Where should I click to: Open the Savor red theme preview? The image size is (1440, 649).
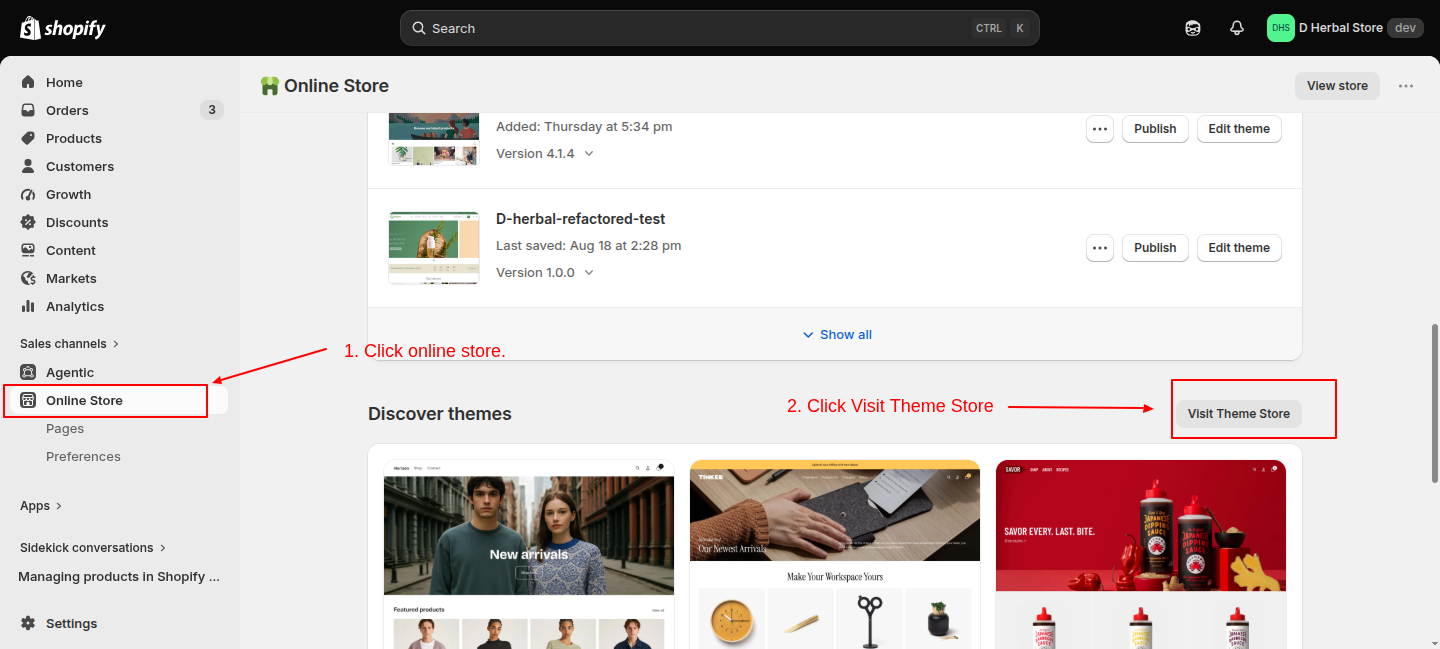coord(1141,554)
